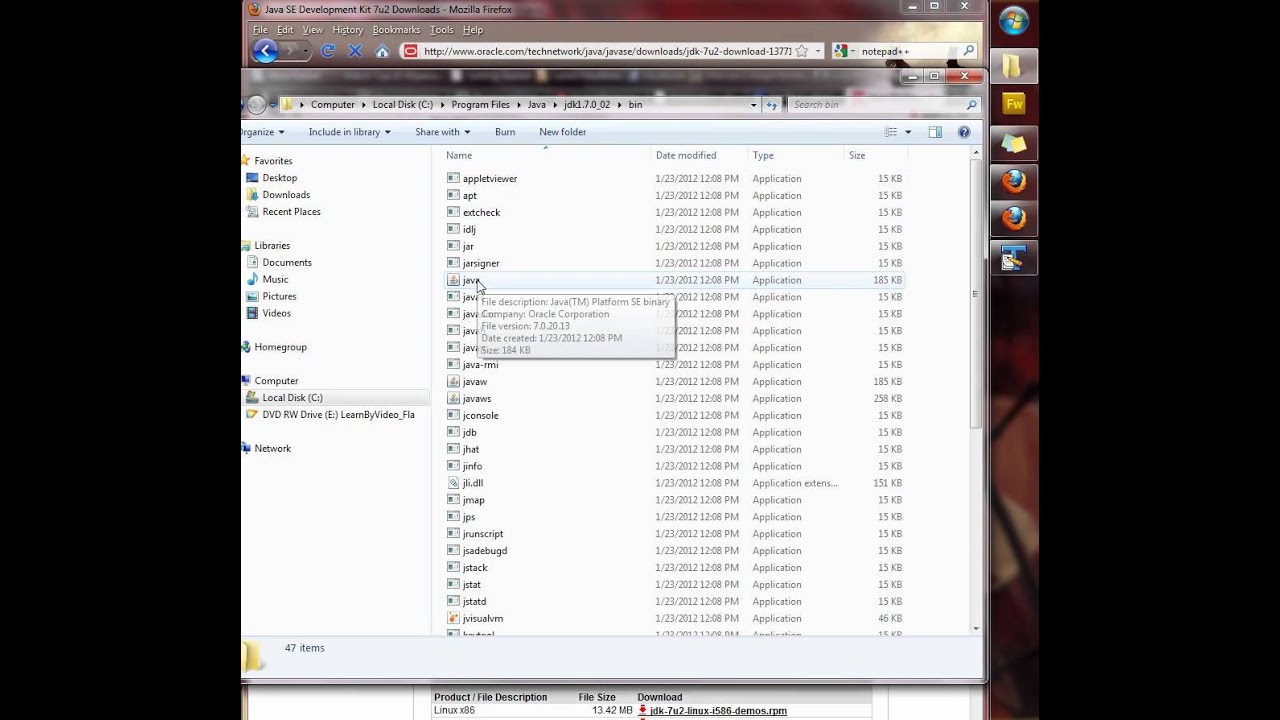The image size is (1280, 720).
Task: Click the Windows Start orb
Action: click(x=1014, y=21)
